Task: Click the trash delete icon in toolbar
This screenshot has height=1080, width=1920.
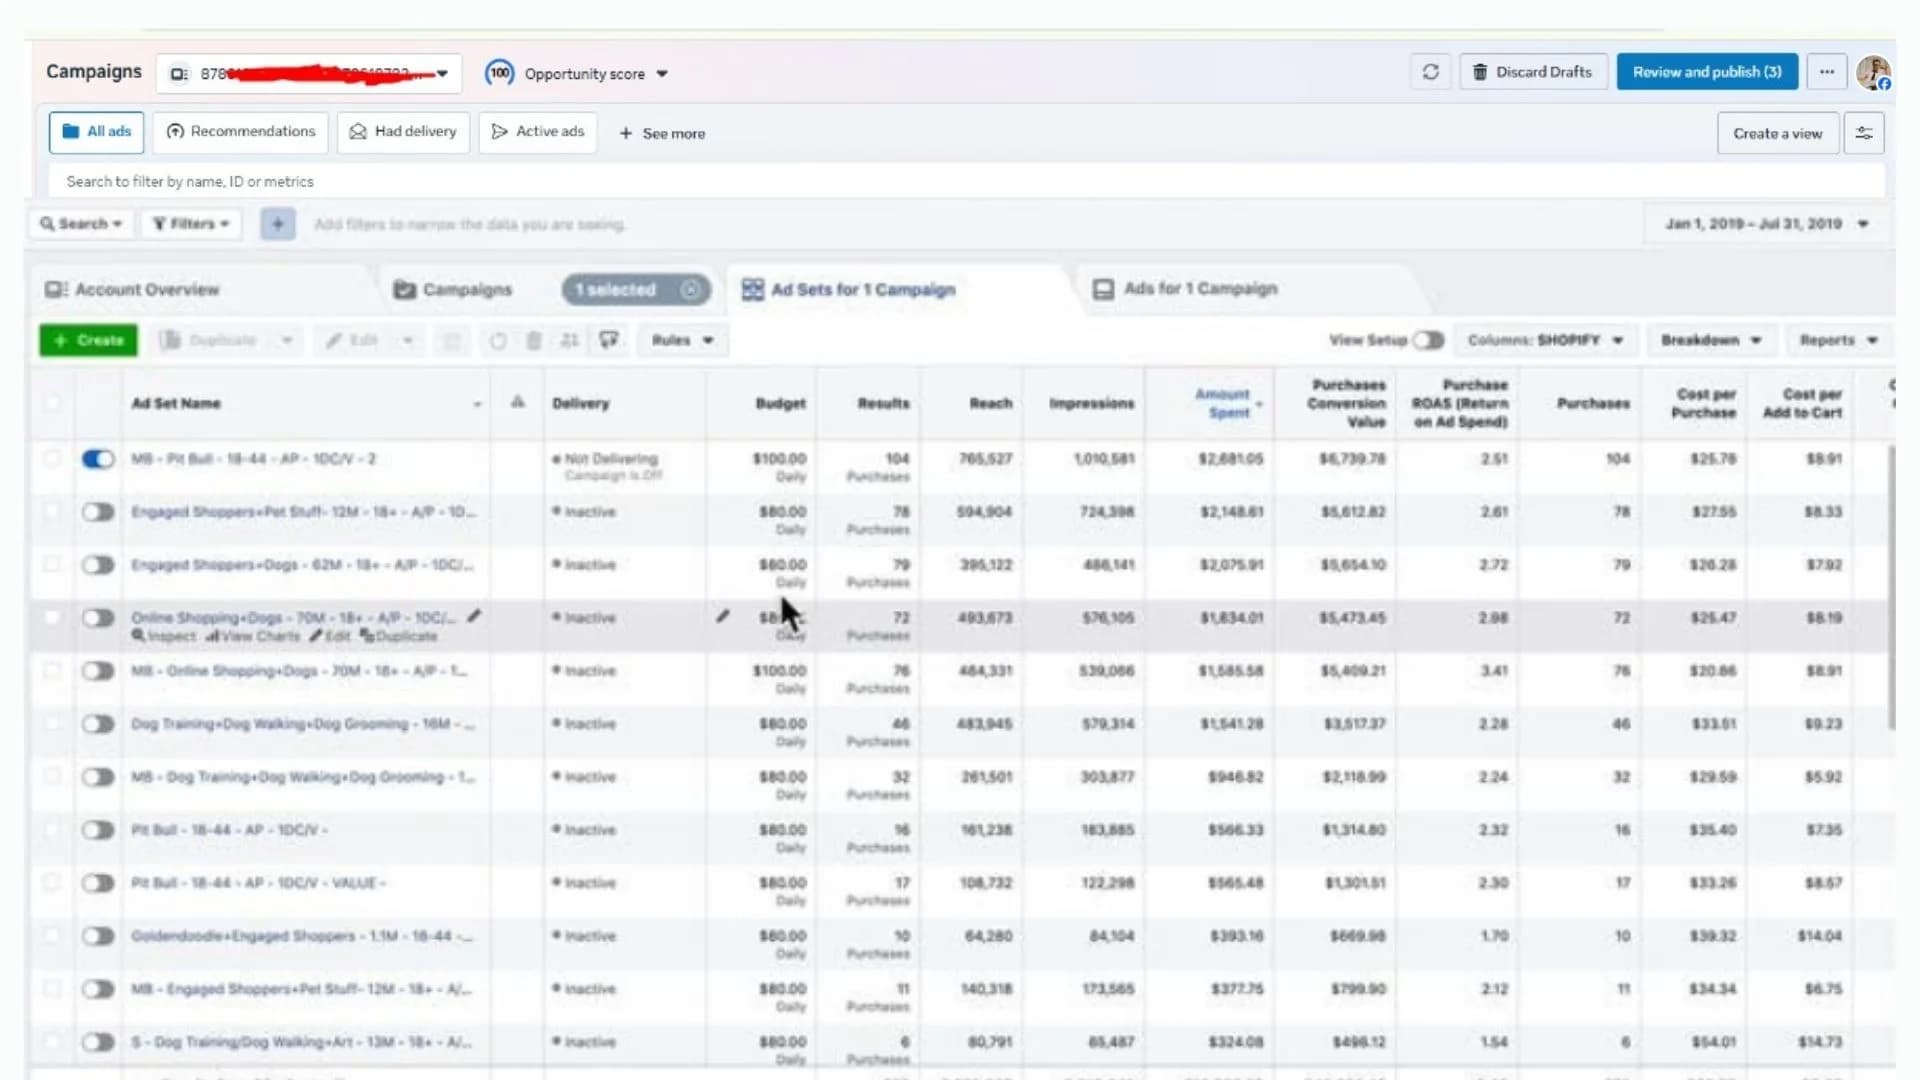Action: 534,341
